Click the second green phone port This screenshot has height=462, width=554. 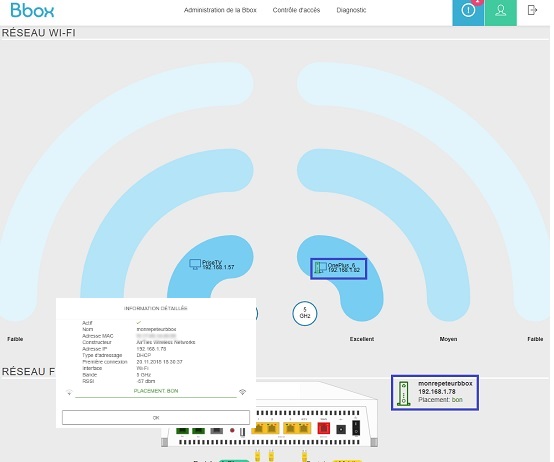(198, 431)
